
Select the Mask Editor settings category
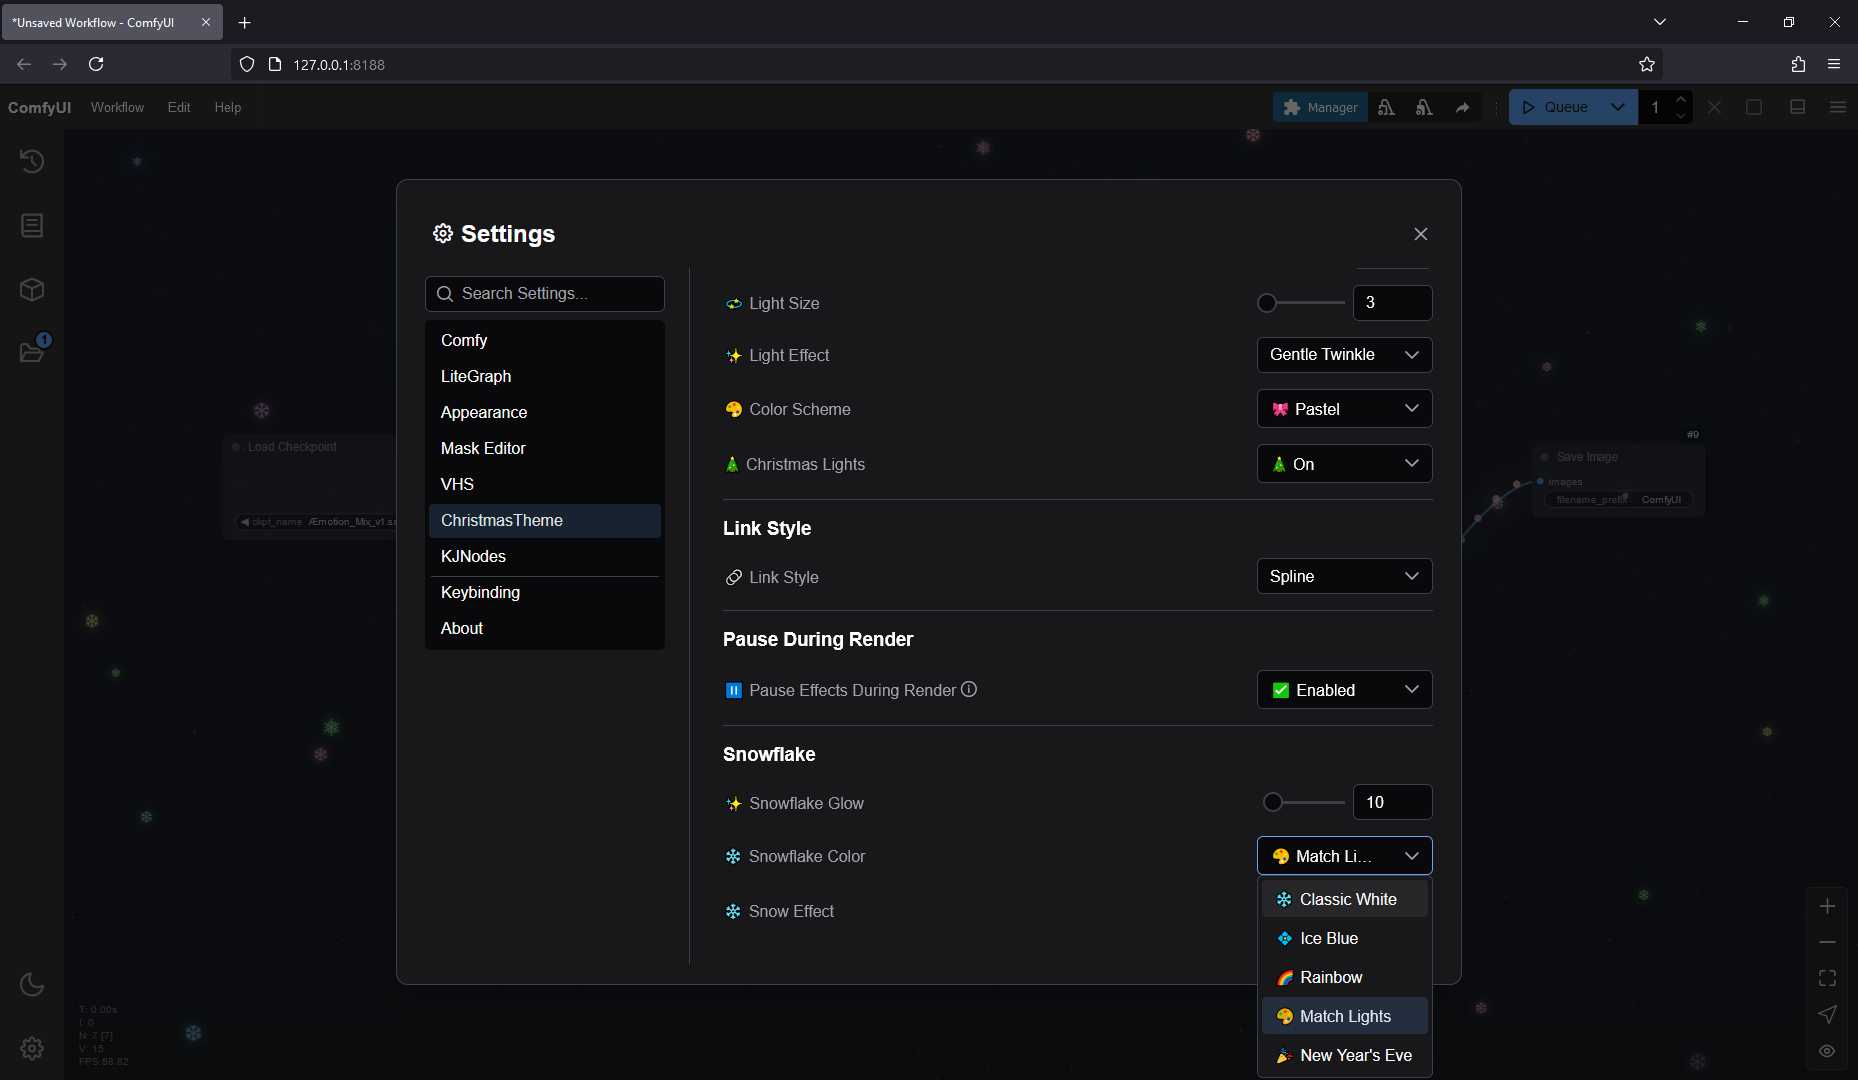pyautogui.click(x=545, y=448)
